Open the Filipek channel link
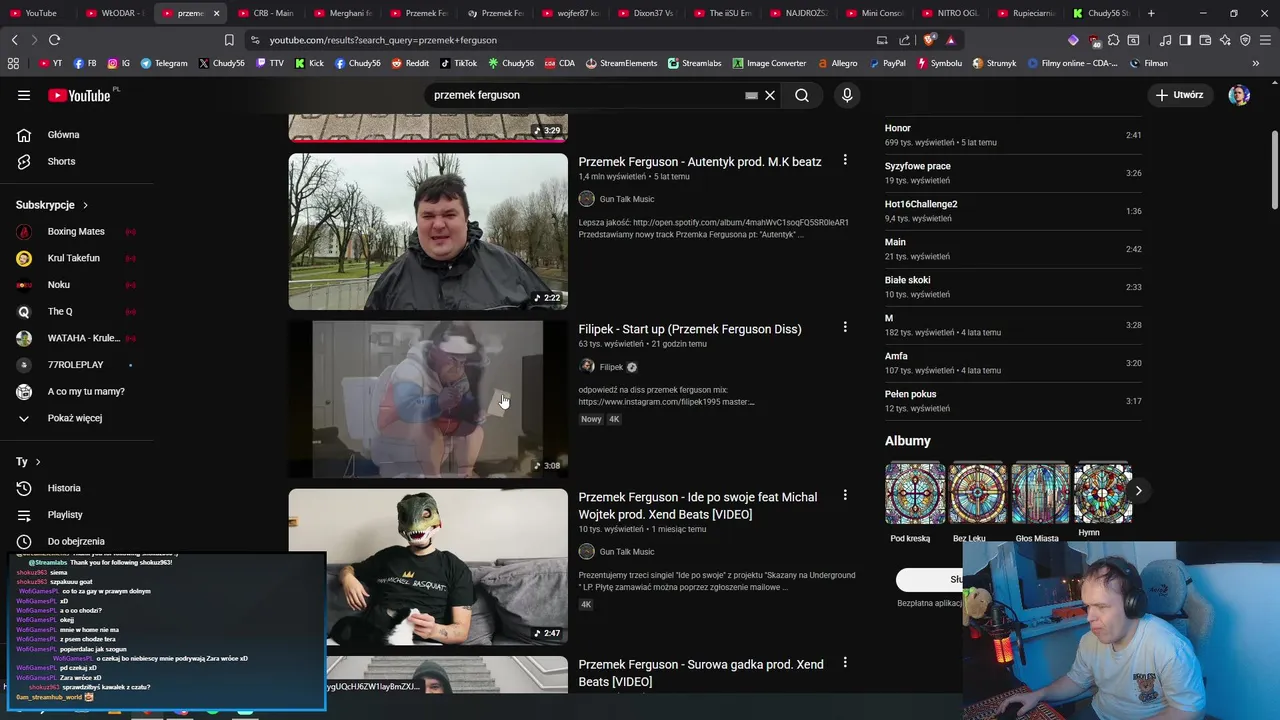 [x=611, y=367]
